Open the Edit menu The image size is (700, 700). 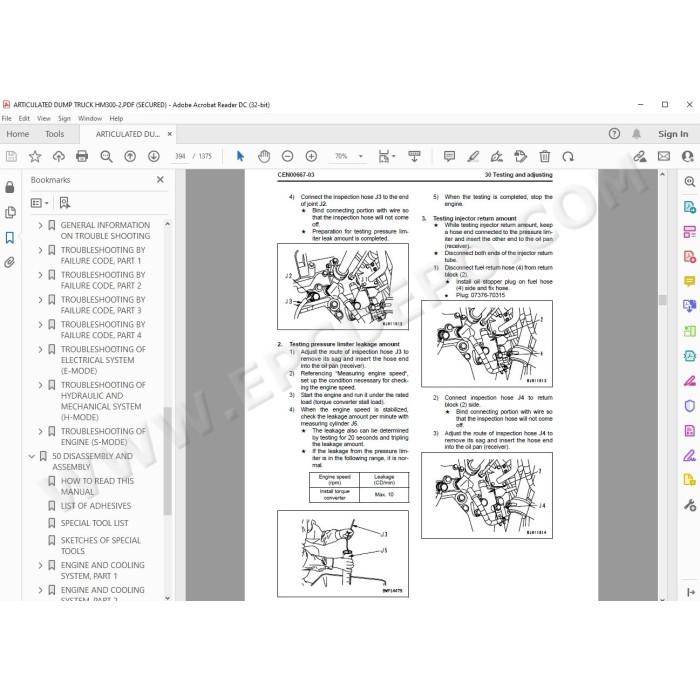coord(24,118)
